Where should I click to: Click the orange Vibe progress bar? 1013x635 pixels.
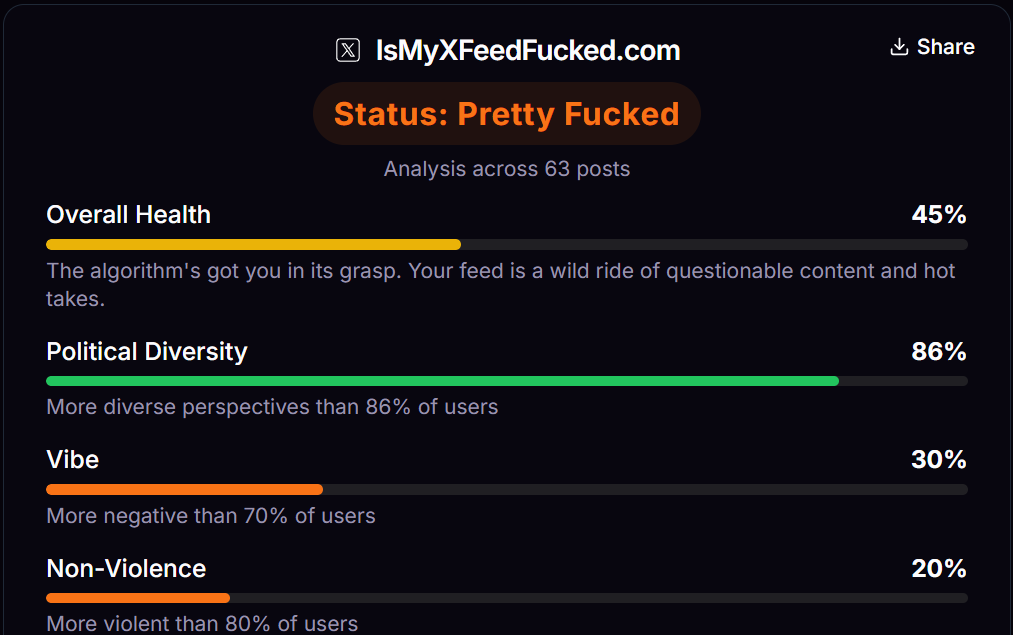coord(184,489)
